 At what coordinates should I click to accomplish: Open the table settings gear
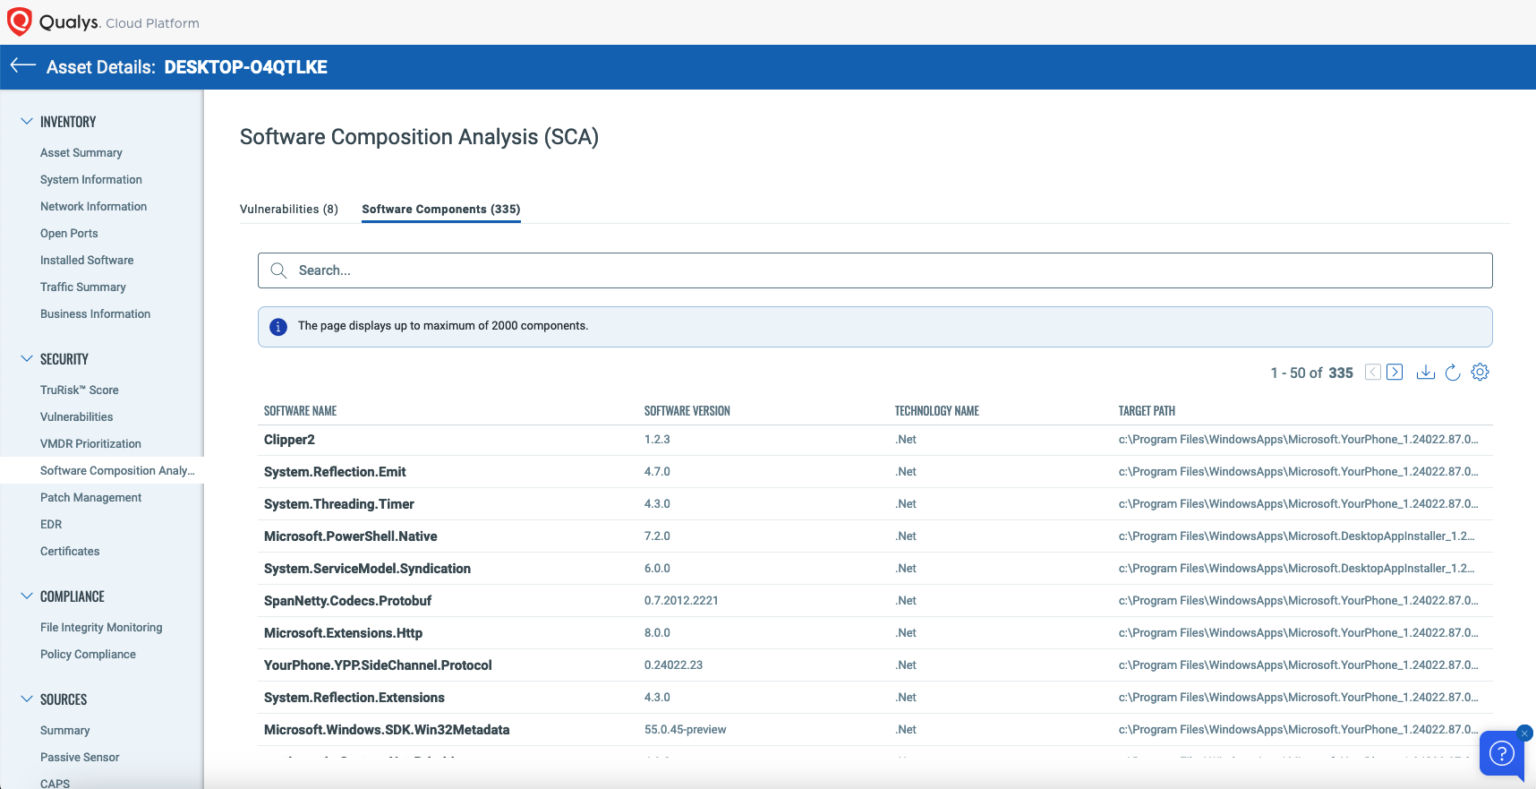1480,371
